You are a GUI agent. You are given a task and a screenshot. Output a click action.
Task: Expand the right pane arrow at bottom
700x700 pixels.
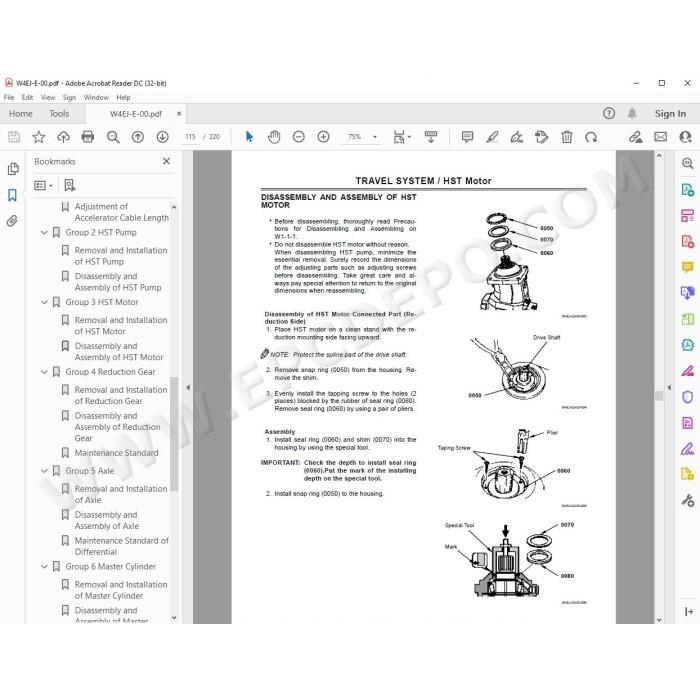[688, 612]
